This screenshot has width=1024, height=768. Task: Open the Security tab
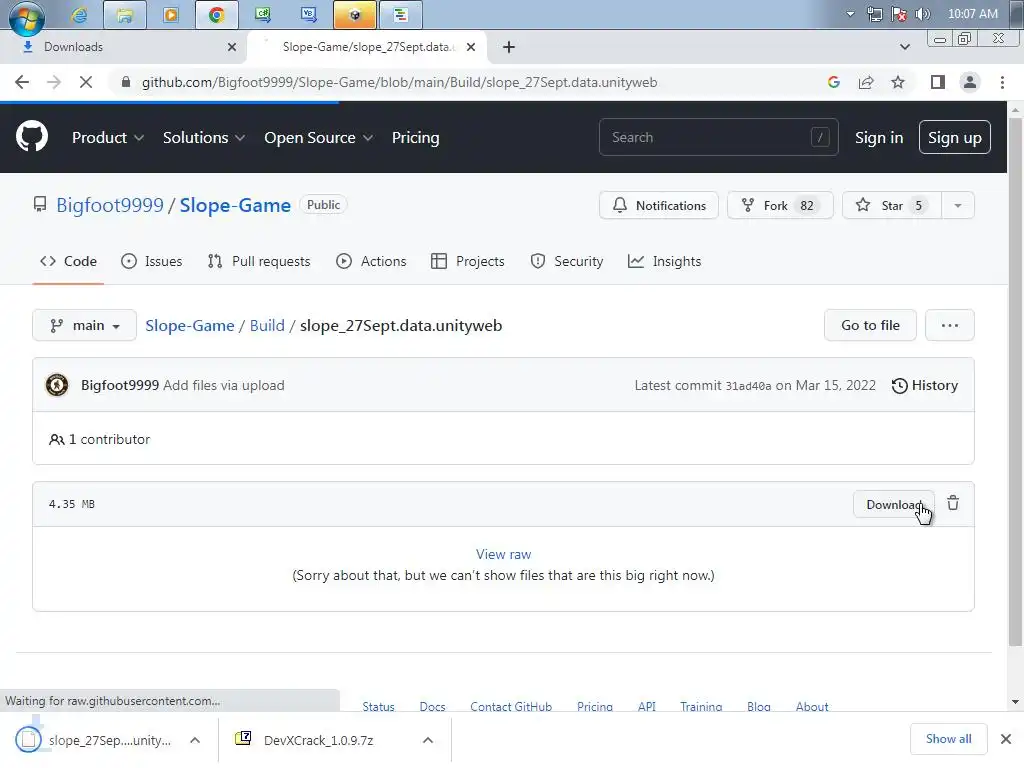[566, 261]
